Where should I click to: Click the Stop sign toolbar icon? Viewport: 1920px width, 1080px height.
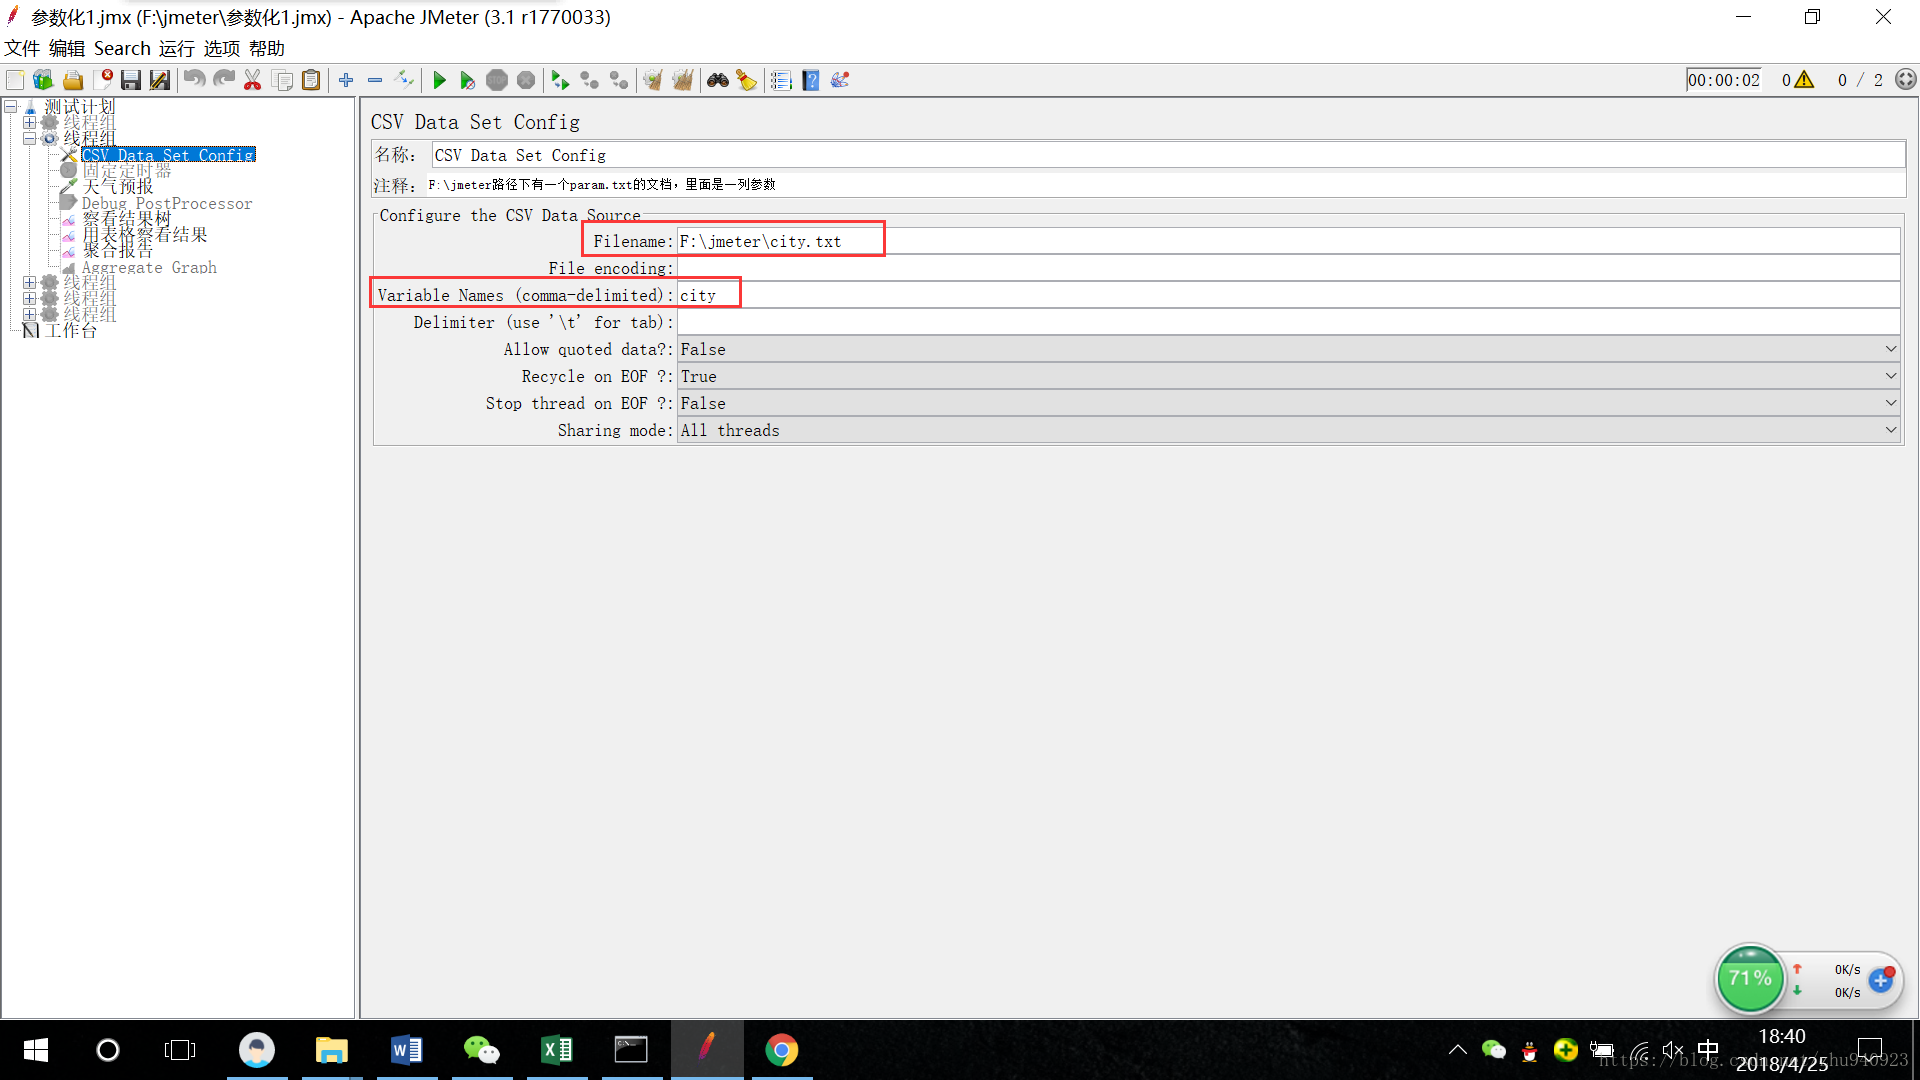coord(497,80)
